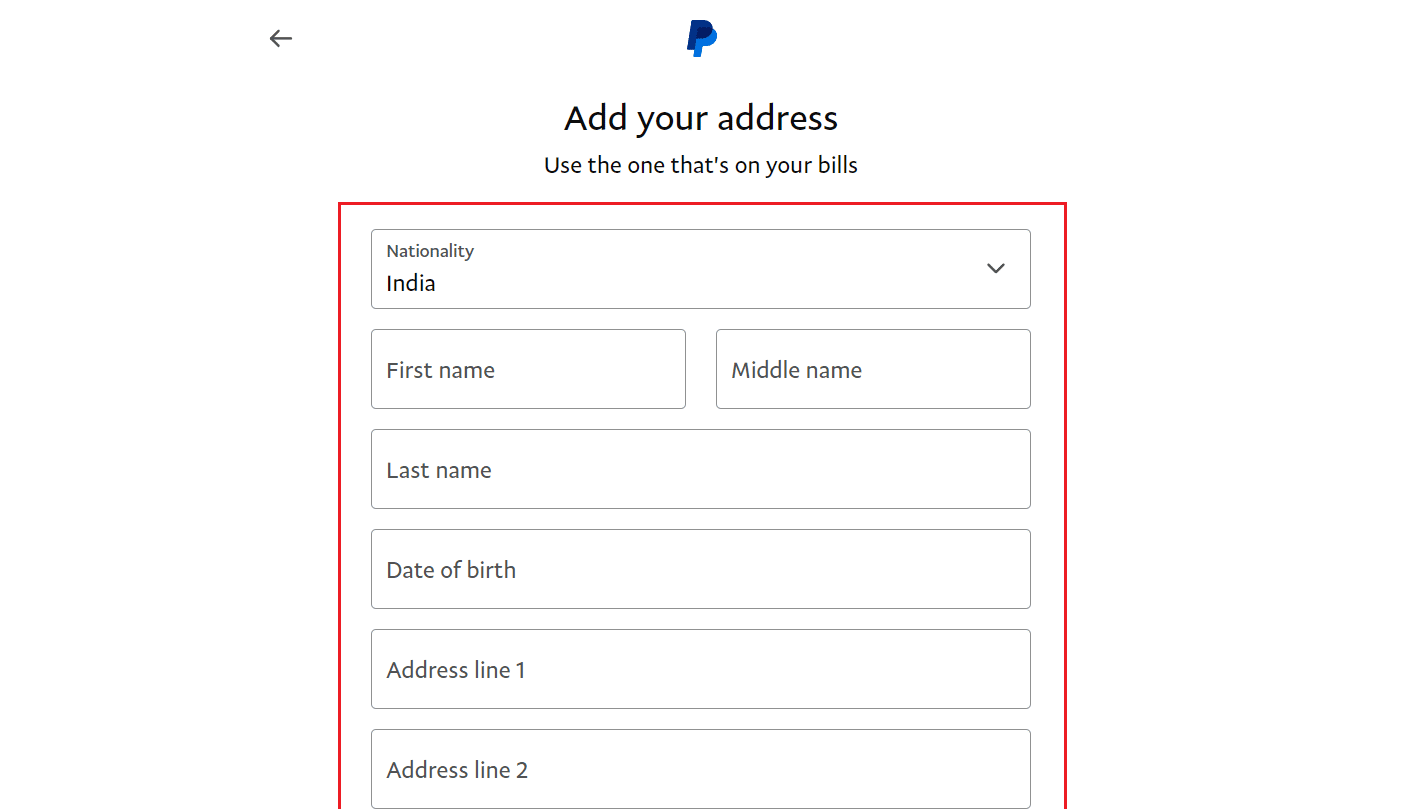Click the selected 'India' nationality value

click(411, 283)
